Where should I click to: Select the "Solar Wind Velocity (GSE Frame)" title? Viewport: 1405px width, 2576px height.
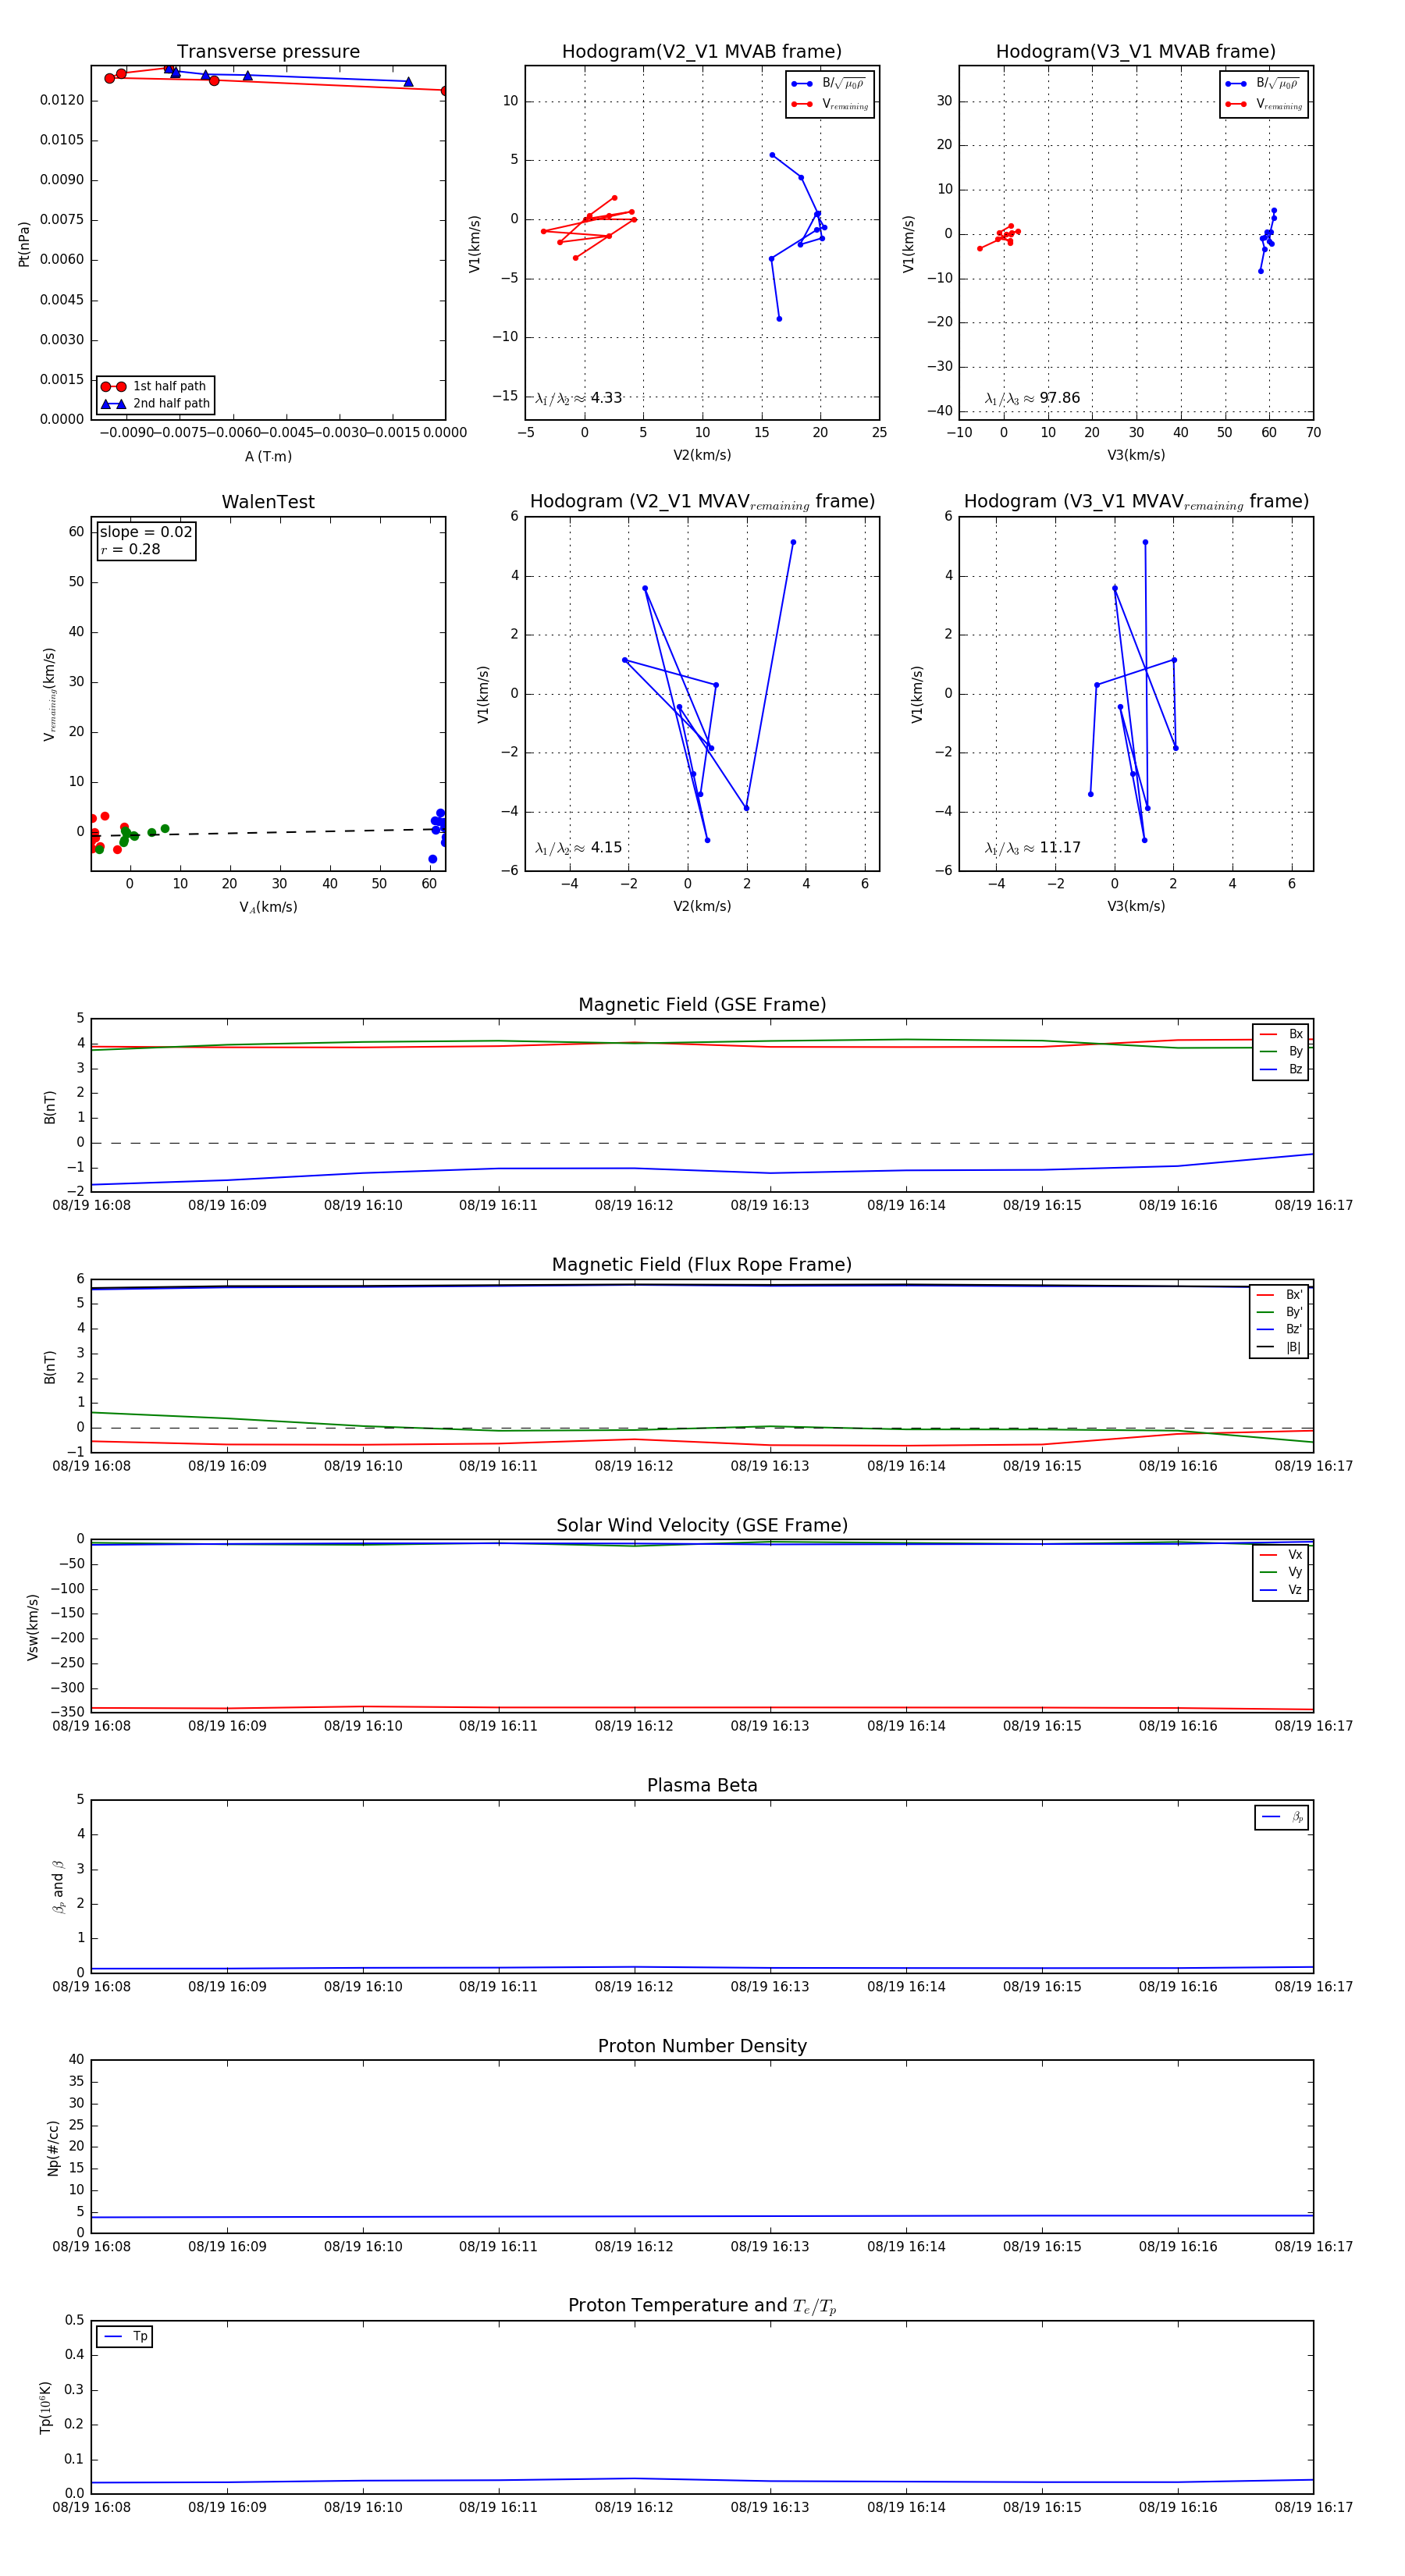[x=702, y=1525]
